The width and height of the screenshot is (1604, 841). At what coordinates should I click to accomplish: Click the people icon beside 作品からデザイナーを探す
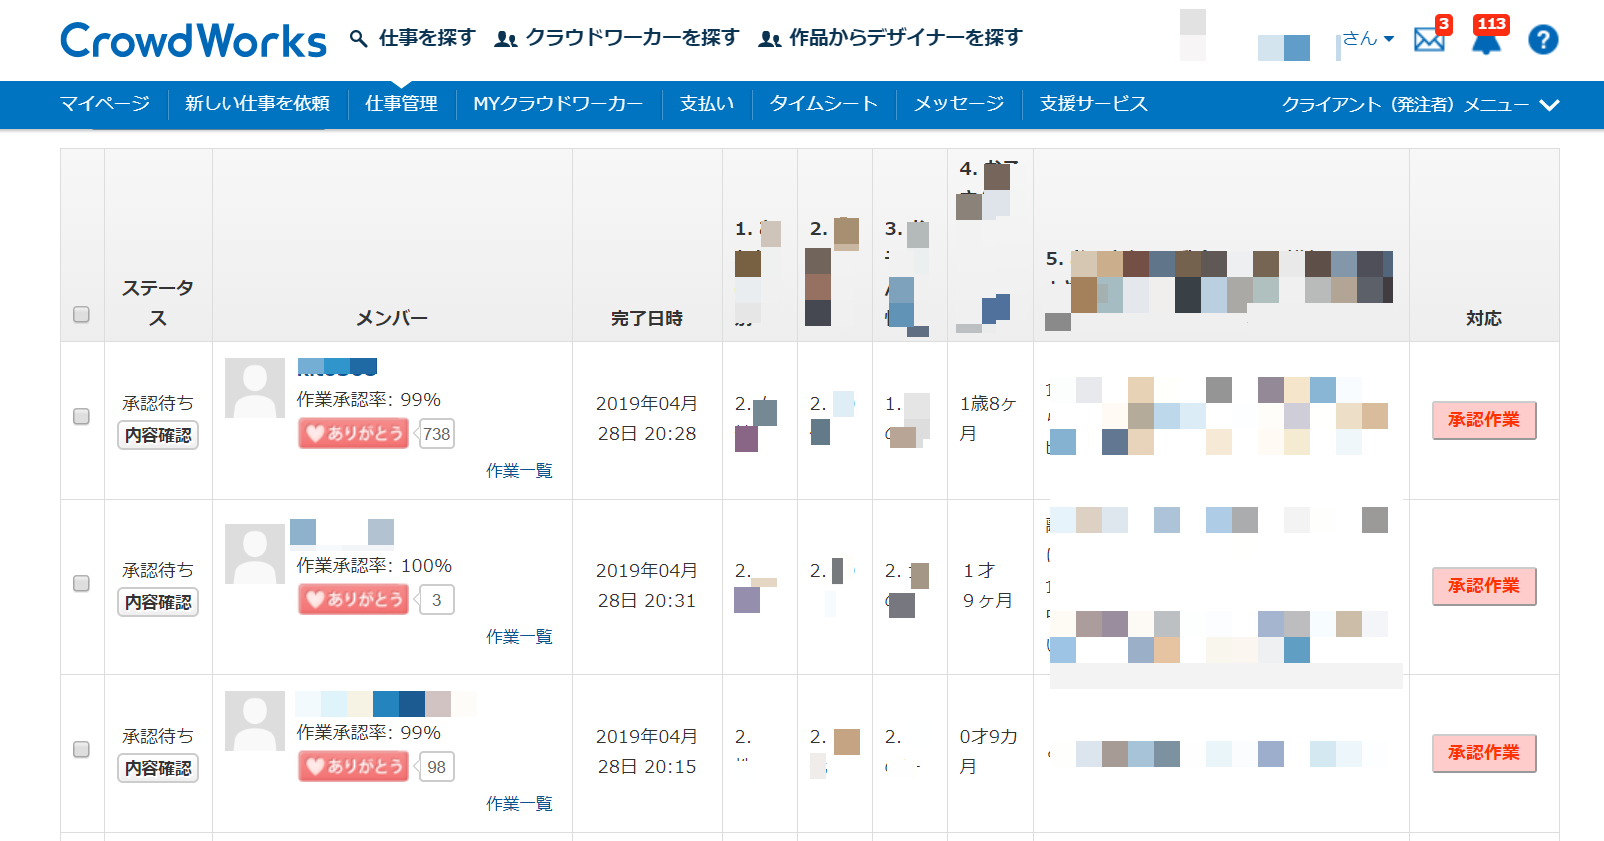(x=769, y=39)
